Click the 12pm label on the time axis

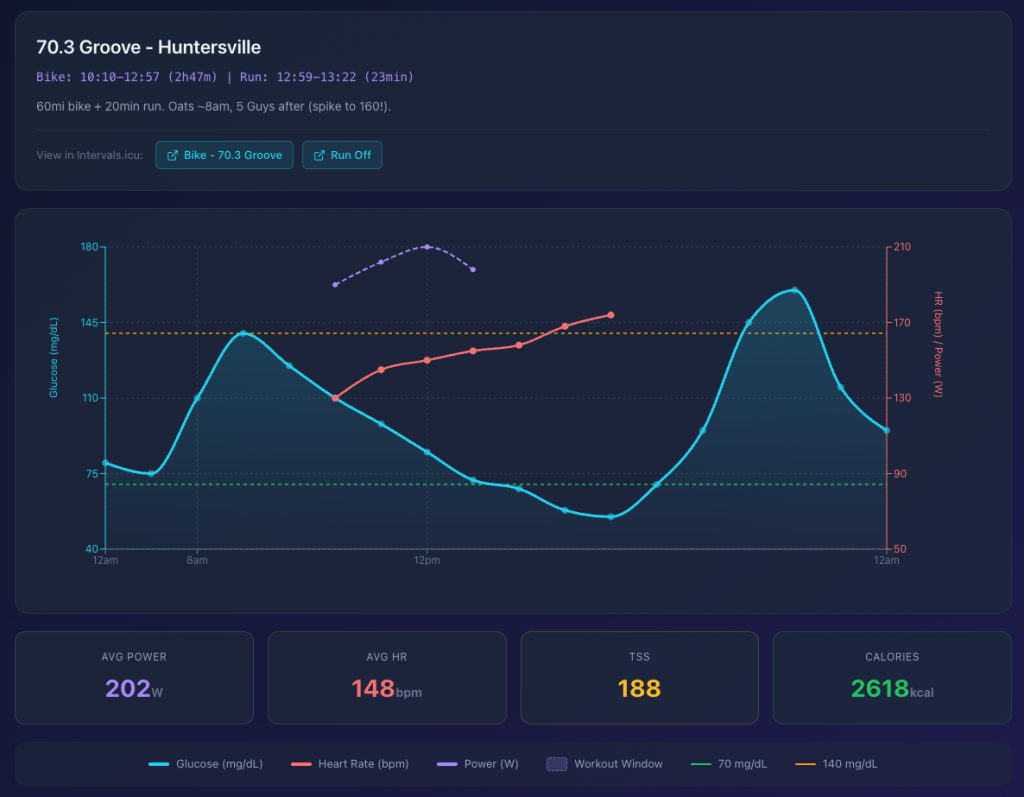pos(427,561)
